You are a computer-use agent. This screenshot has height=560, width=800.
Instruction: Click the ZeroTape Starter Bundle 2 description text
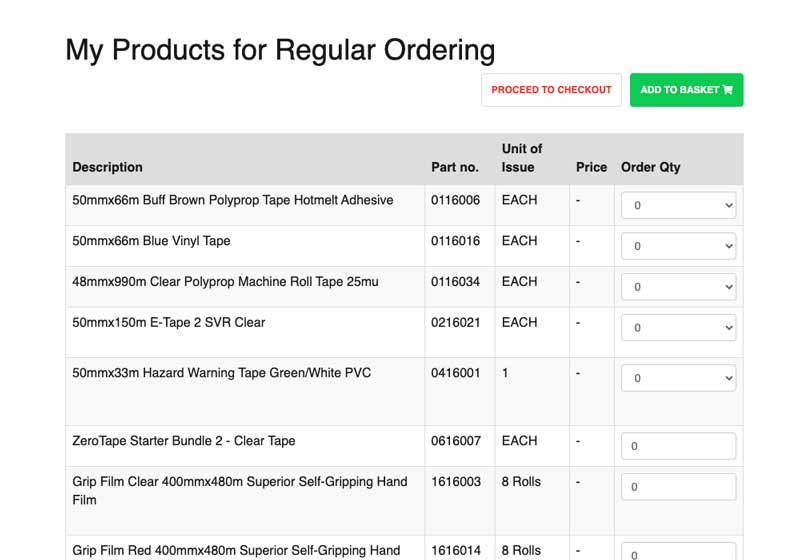click(183, 441)
